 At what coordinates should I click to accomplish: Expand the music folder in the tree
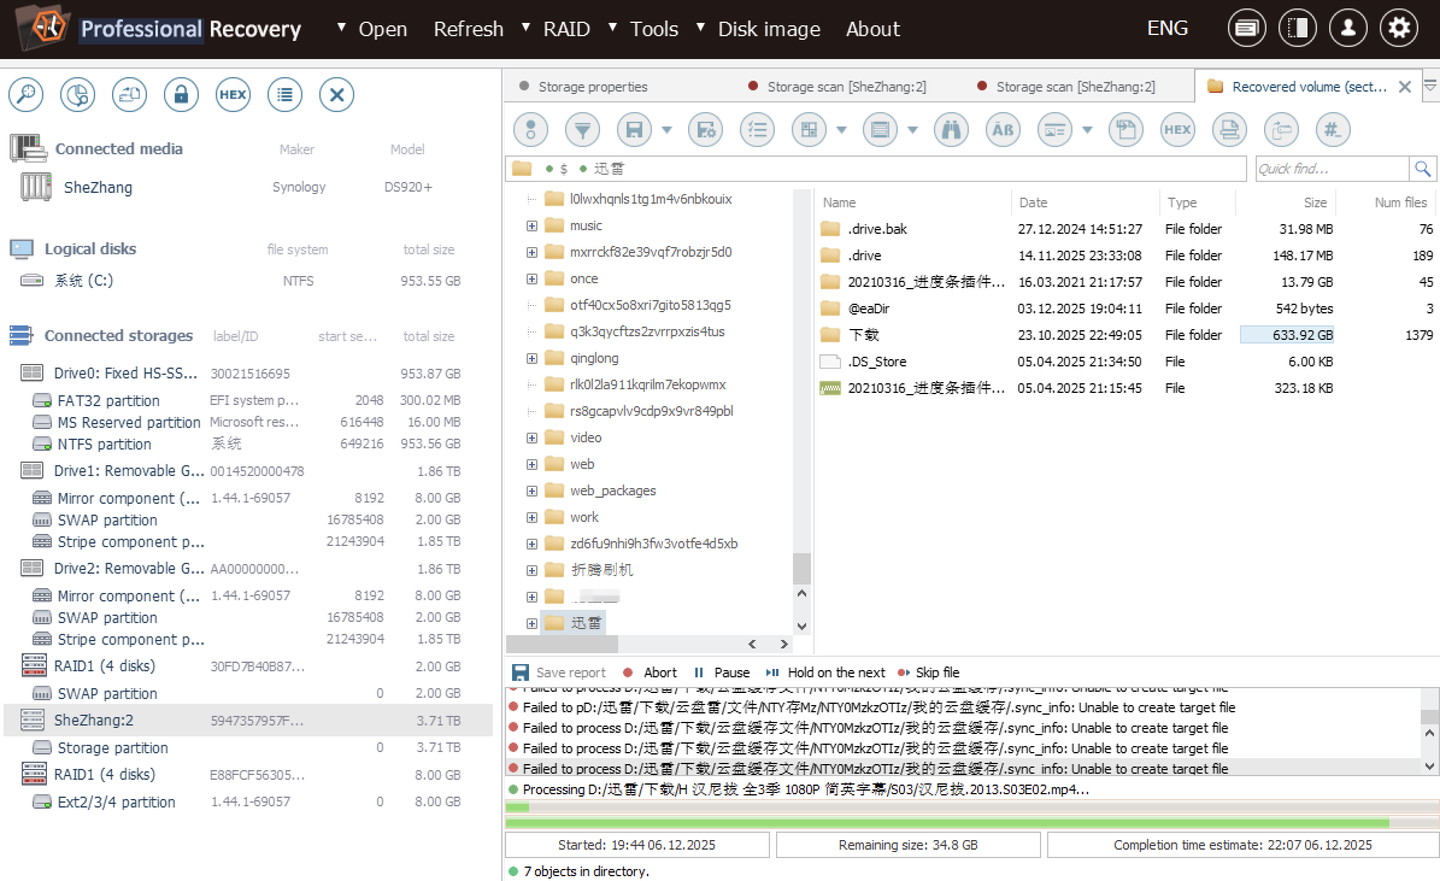coord(532,226)
